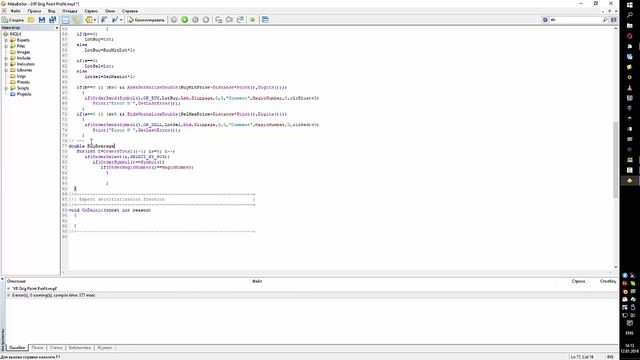Switch to the Статьи tab
The width and height of the screenshot is (640, 360).
click(56, 347)
